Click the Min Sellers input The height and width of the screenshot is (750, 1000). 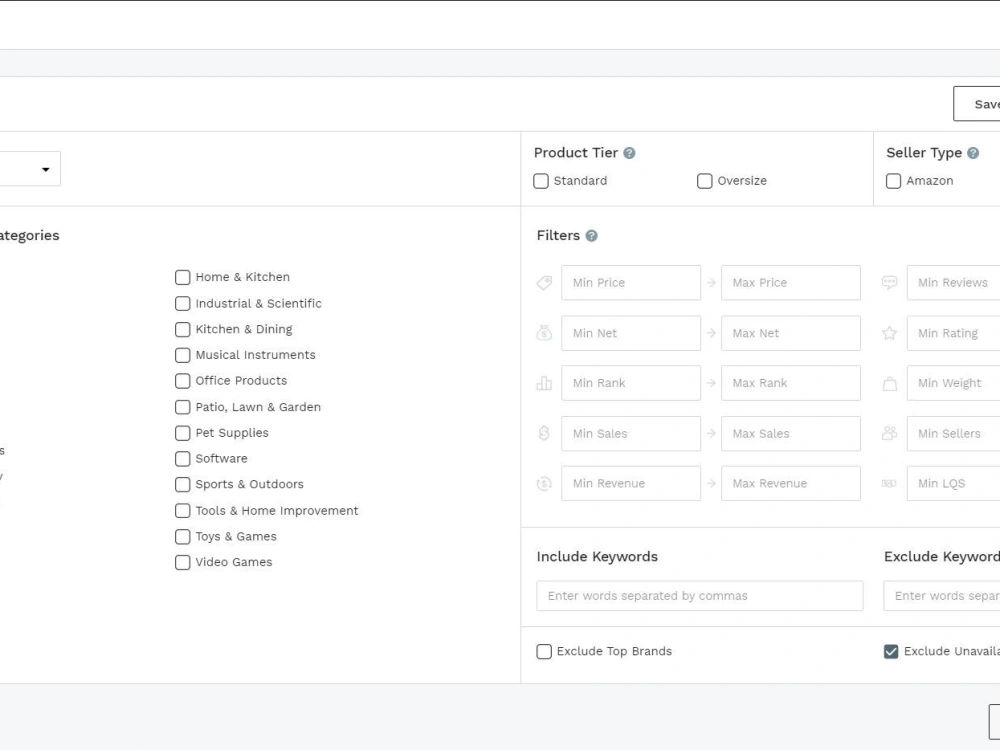[x=953, y=434]
